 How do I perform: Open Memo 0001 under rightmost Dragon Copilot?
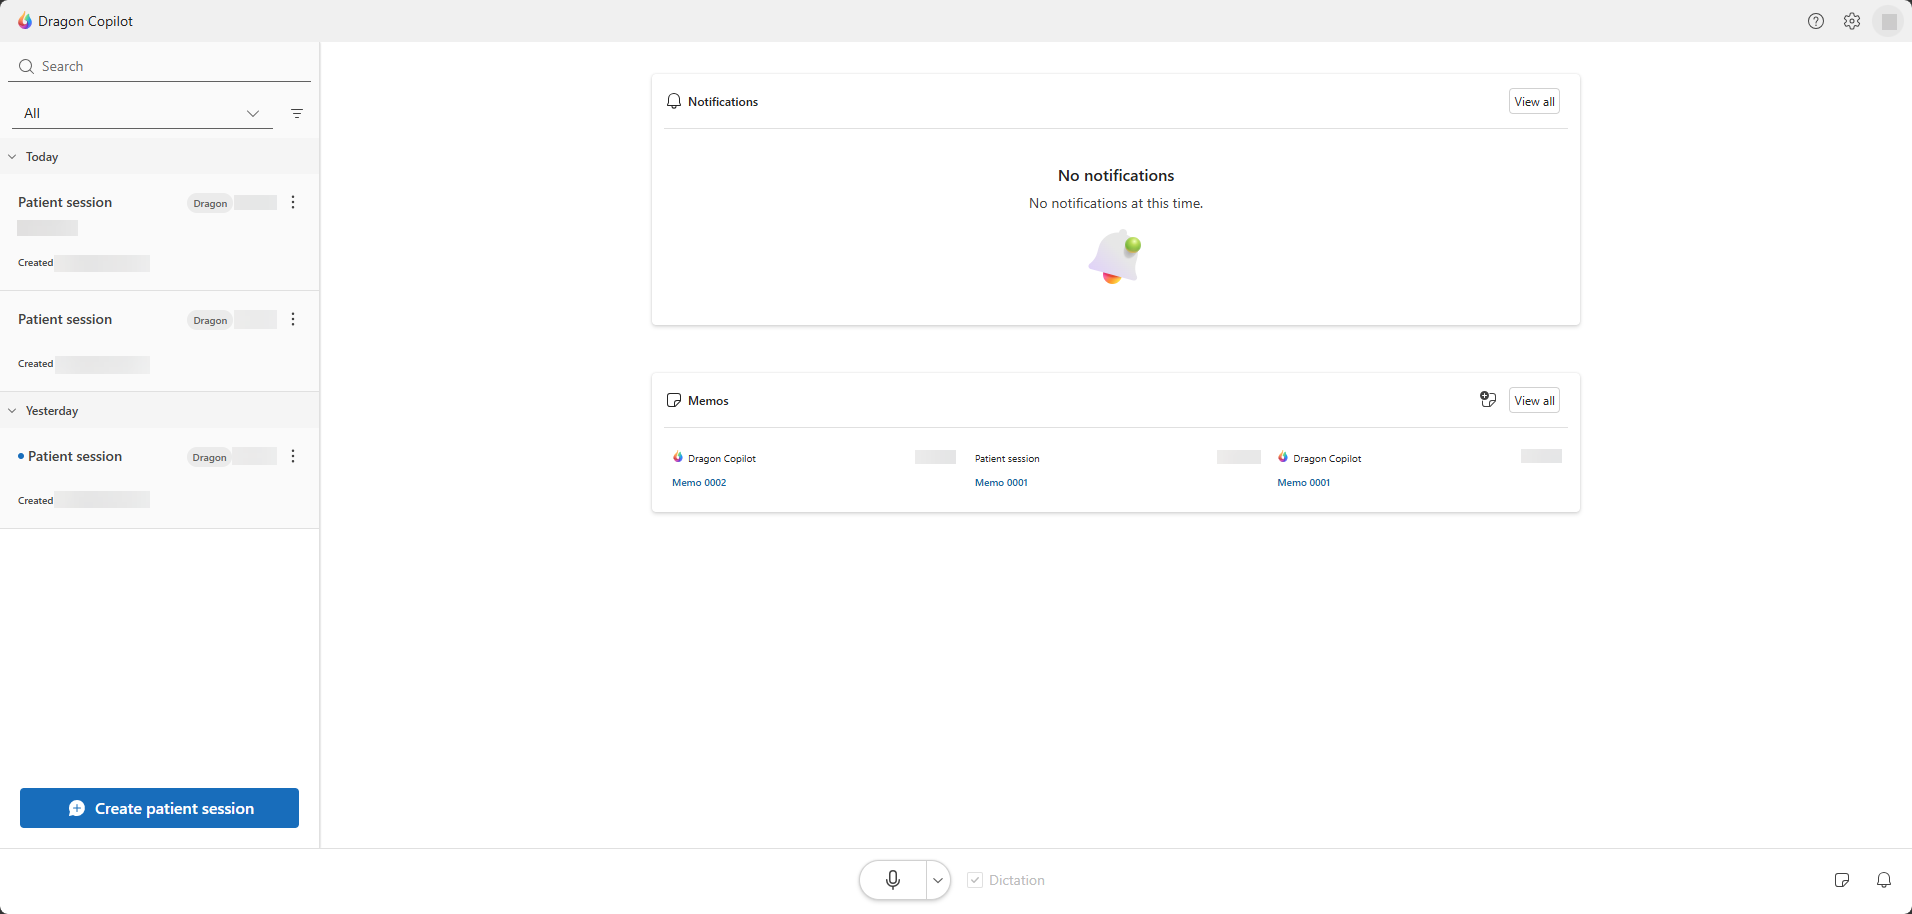point(1304,482)
